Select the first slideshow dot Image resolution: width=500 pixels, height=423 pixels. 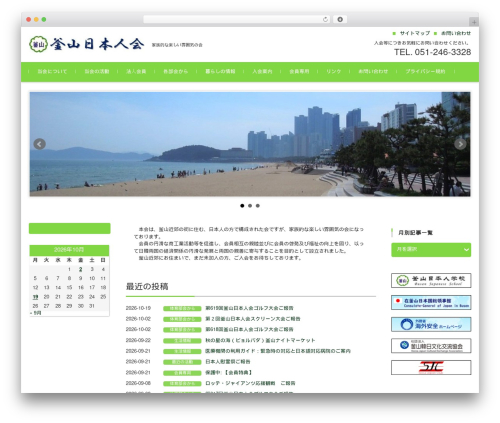click(x=242, y=206)
